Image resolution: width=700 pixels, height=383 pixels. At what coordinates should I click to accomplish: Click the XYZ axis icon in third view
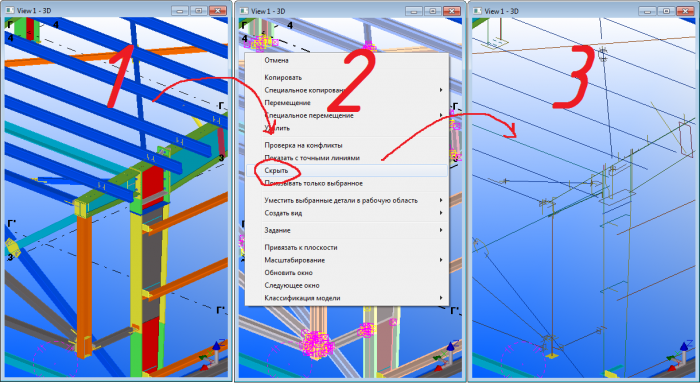(x=679, y=356)
